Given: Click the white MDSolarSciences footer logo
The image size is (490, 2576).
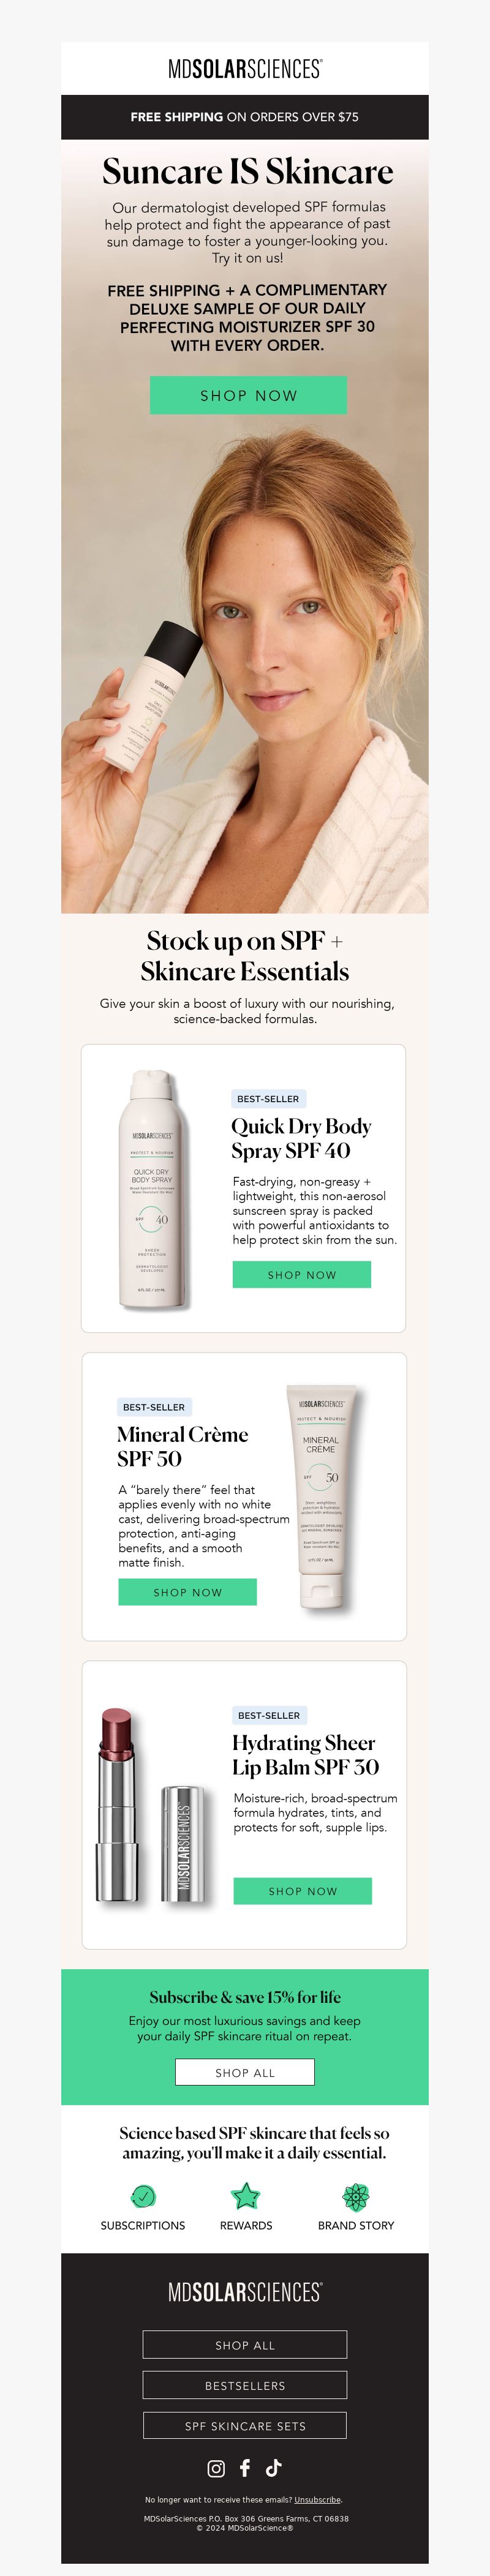Looking at the screenshot, I should (245, 2292).
